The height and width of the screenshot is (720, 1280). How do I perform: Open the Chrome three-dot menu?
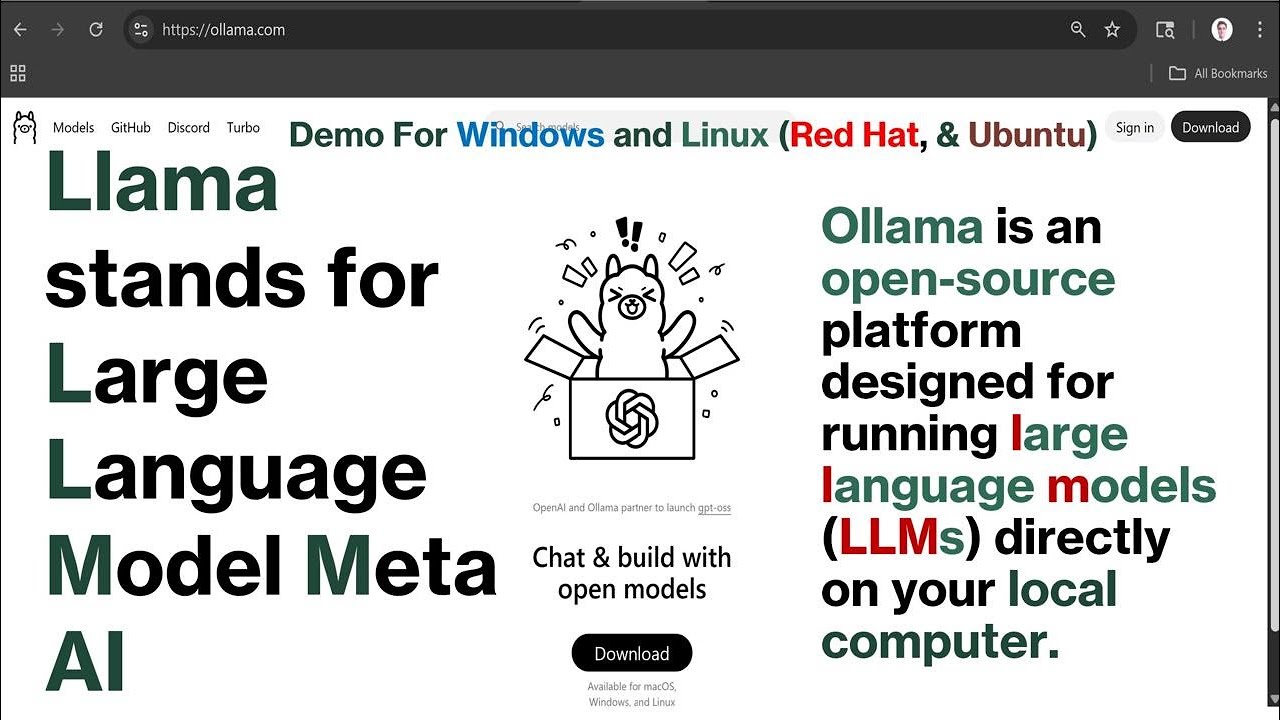[1260, 30]
